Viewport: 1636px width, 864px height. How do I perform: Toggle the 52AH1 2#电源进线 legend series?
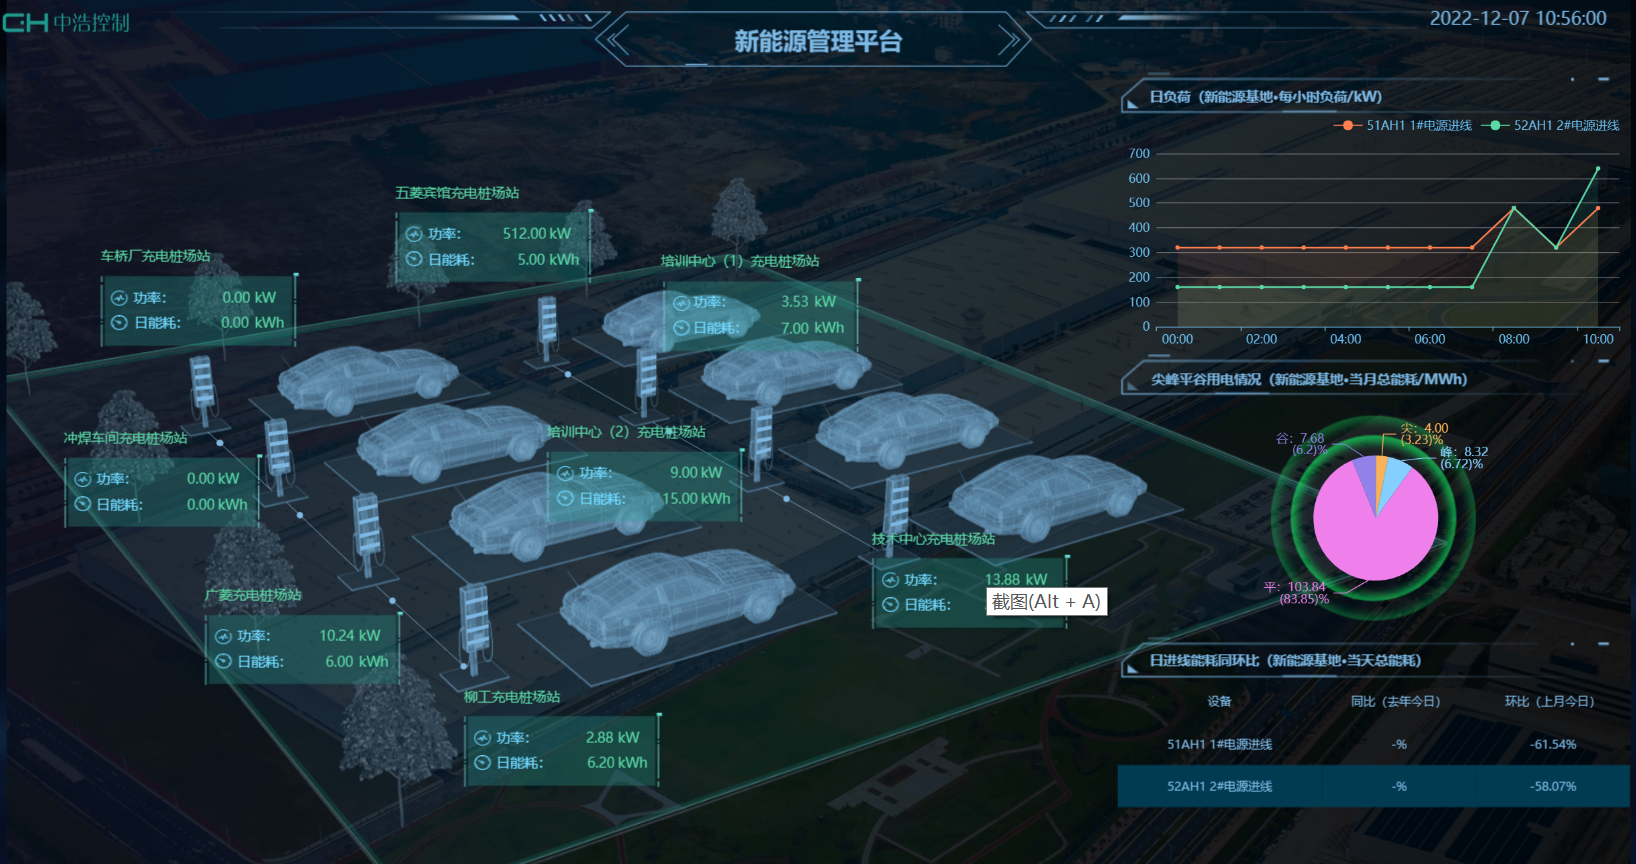pyautogui.click(x=1554, y=125)
